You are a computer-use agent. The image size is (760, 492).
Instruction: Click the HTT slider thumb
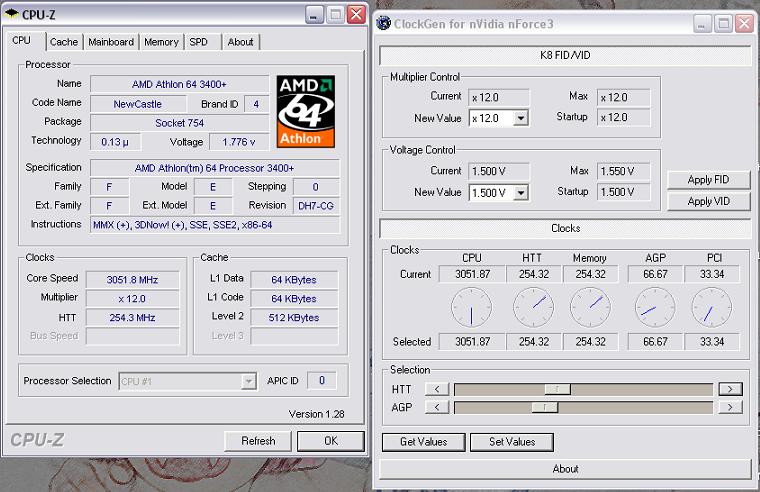(557, 389)
